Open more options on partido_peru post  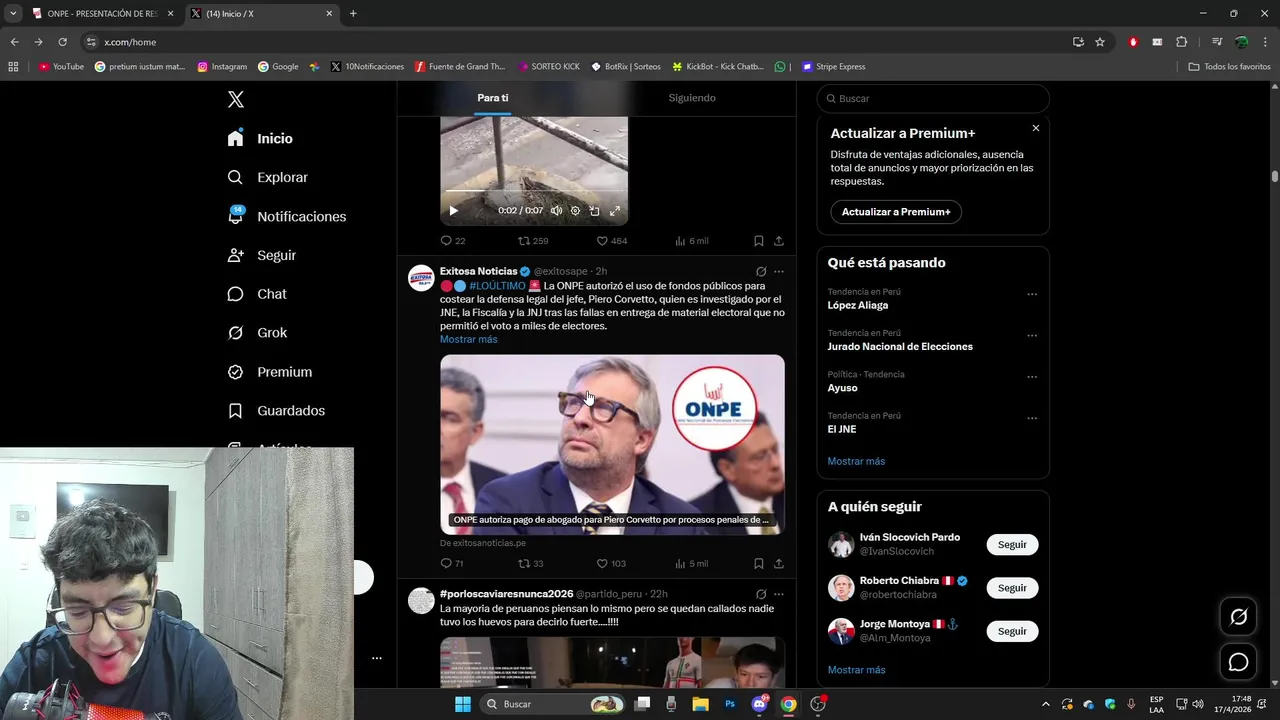(779, 594)
